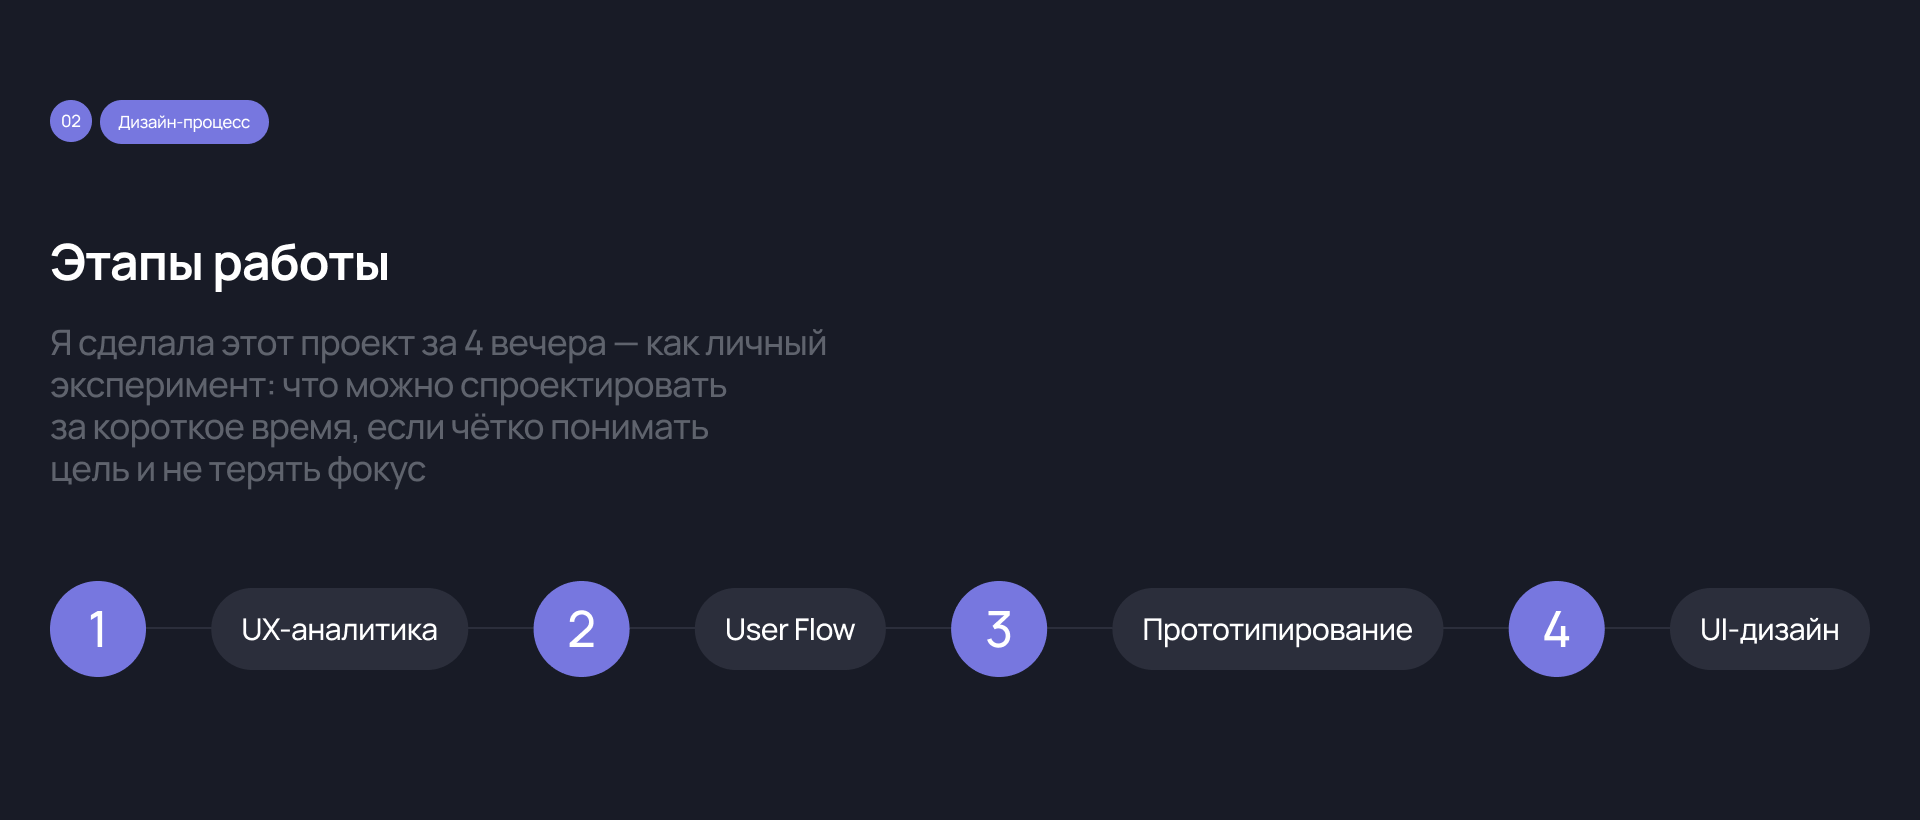
Task: Select the step 1 circle
Action: point(98,629)
